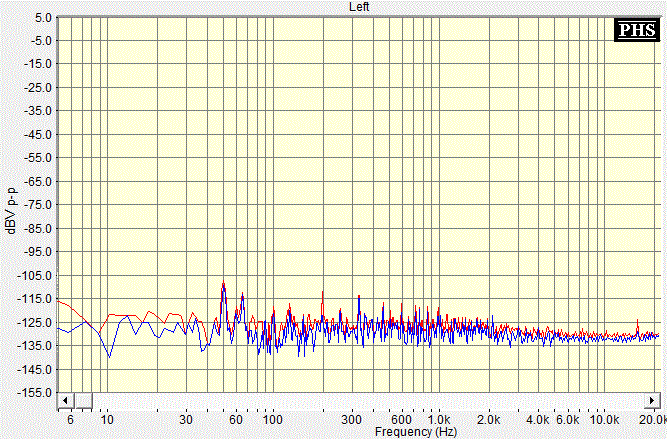Click the -15.0 vertical axis value
Image resolution: width=667 pixels, height=439 pixels.
tap(37, 64)
